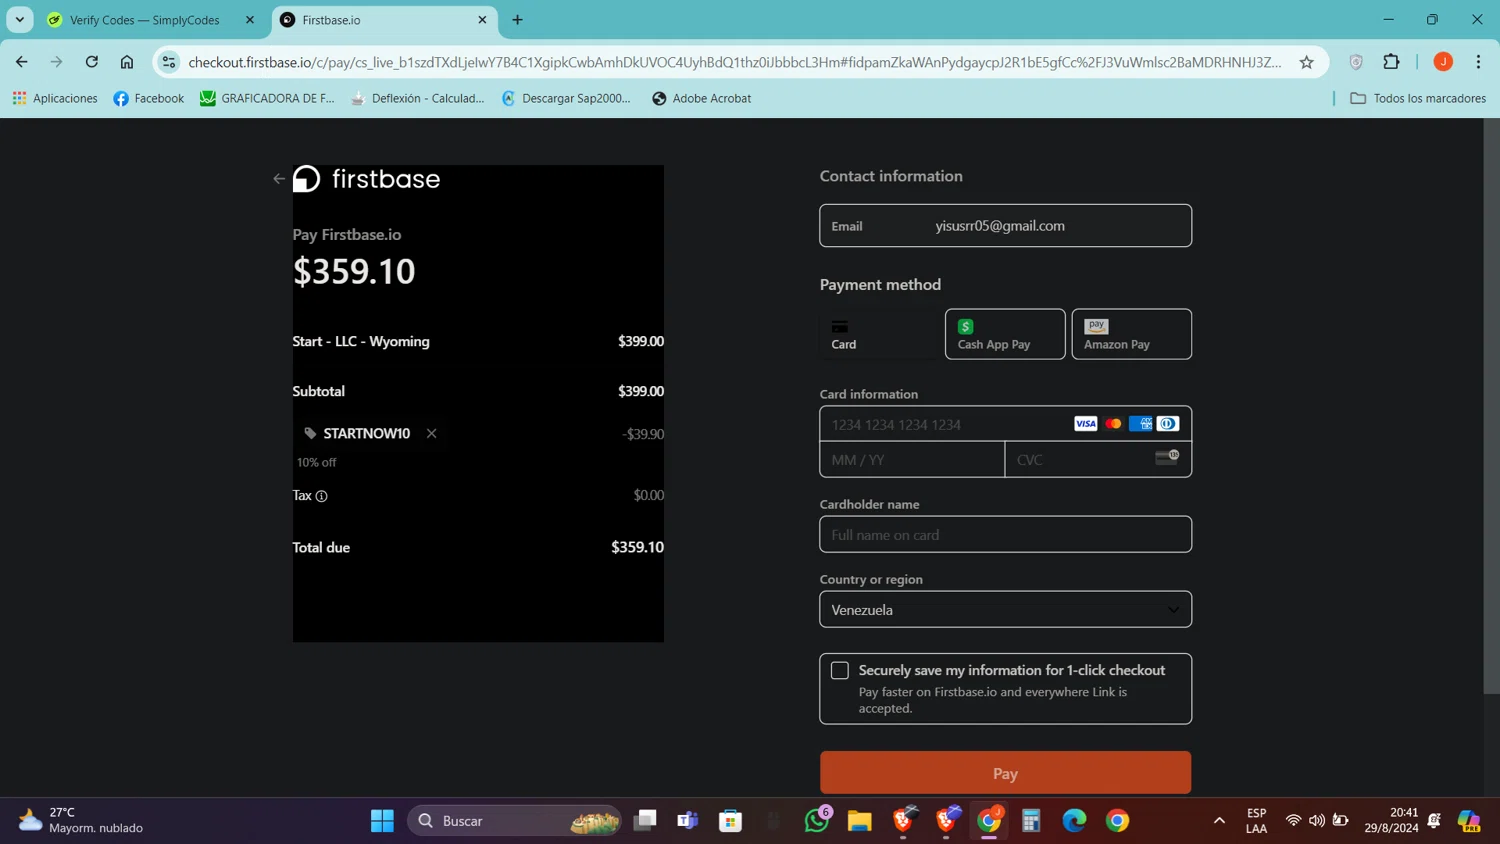Select Card payment method
Screen dimensions: 1500x844
pyautogui.click(x=879, y=334)
